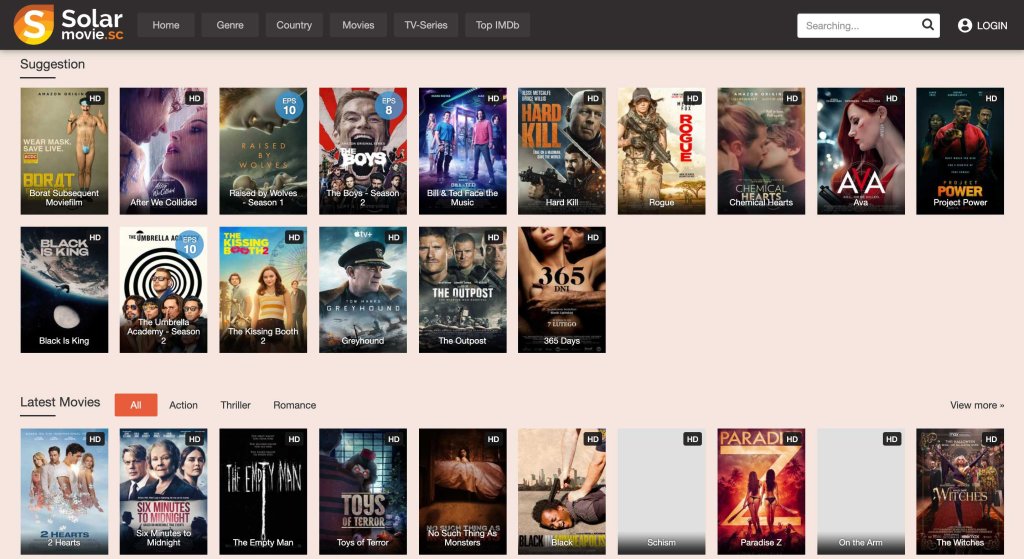
Task: Open 365 Days movie poster
Action: (x=562, y=289)
